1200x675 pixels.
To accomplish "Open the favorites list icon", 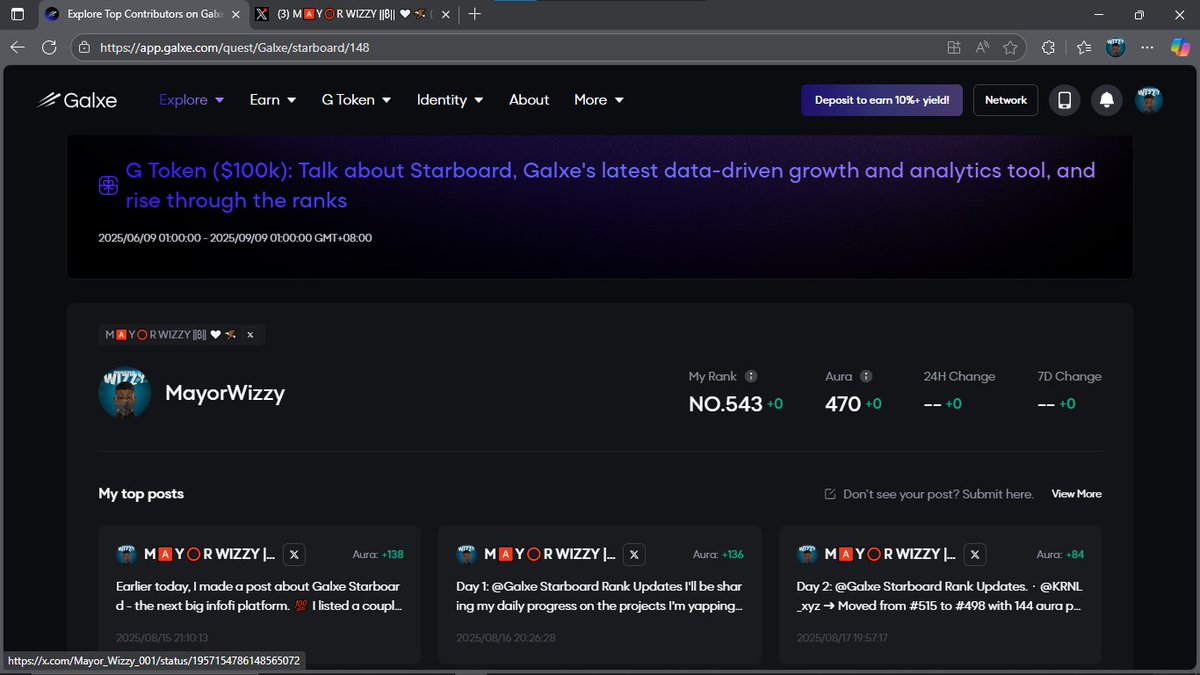I will (1085, 47).
